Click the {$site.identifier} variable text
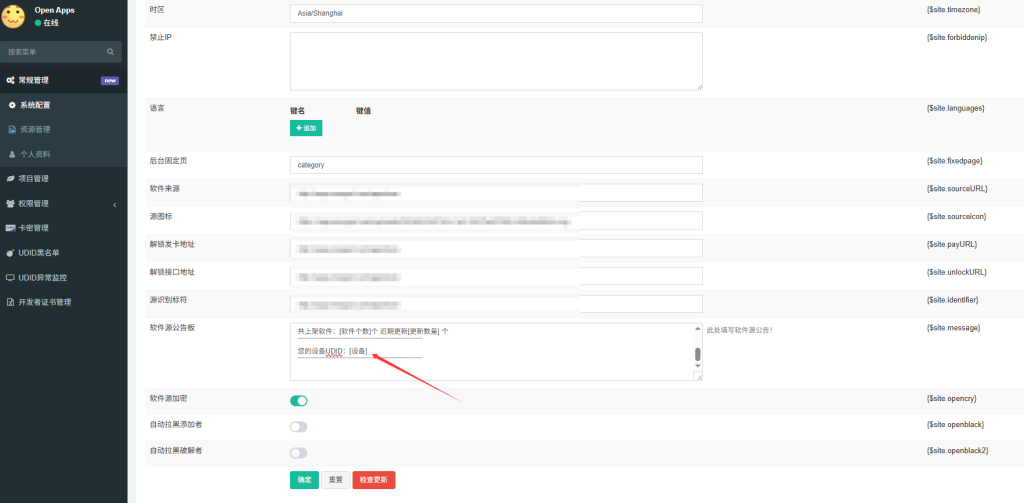The height and width of the screenshot is (503, 1024). click(952, 300)
